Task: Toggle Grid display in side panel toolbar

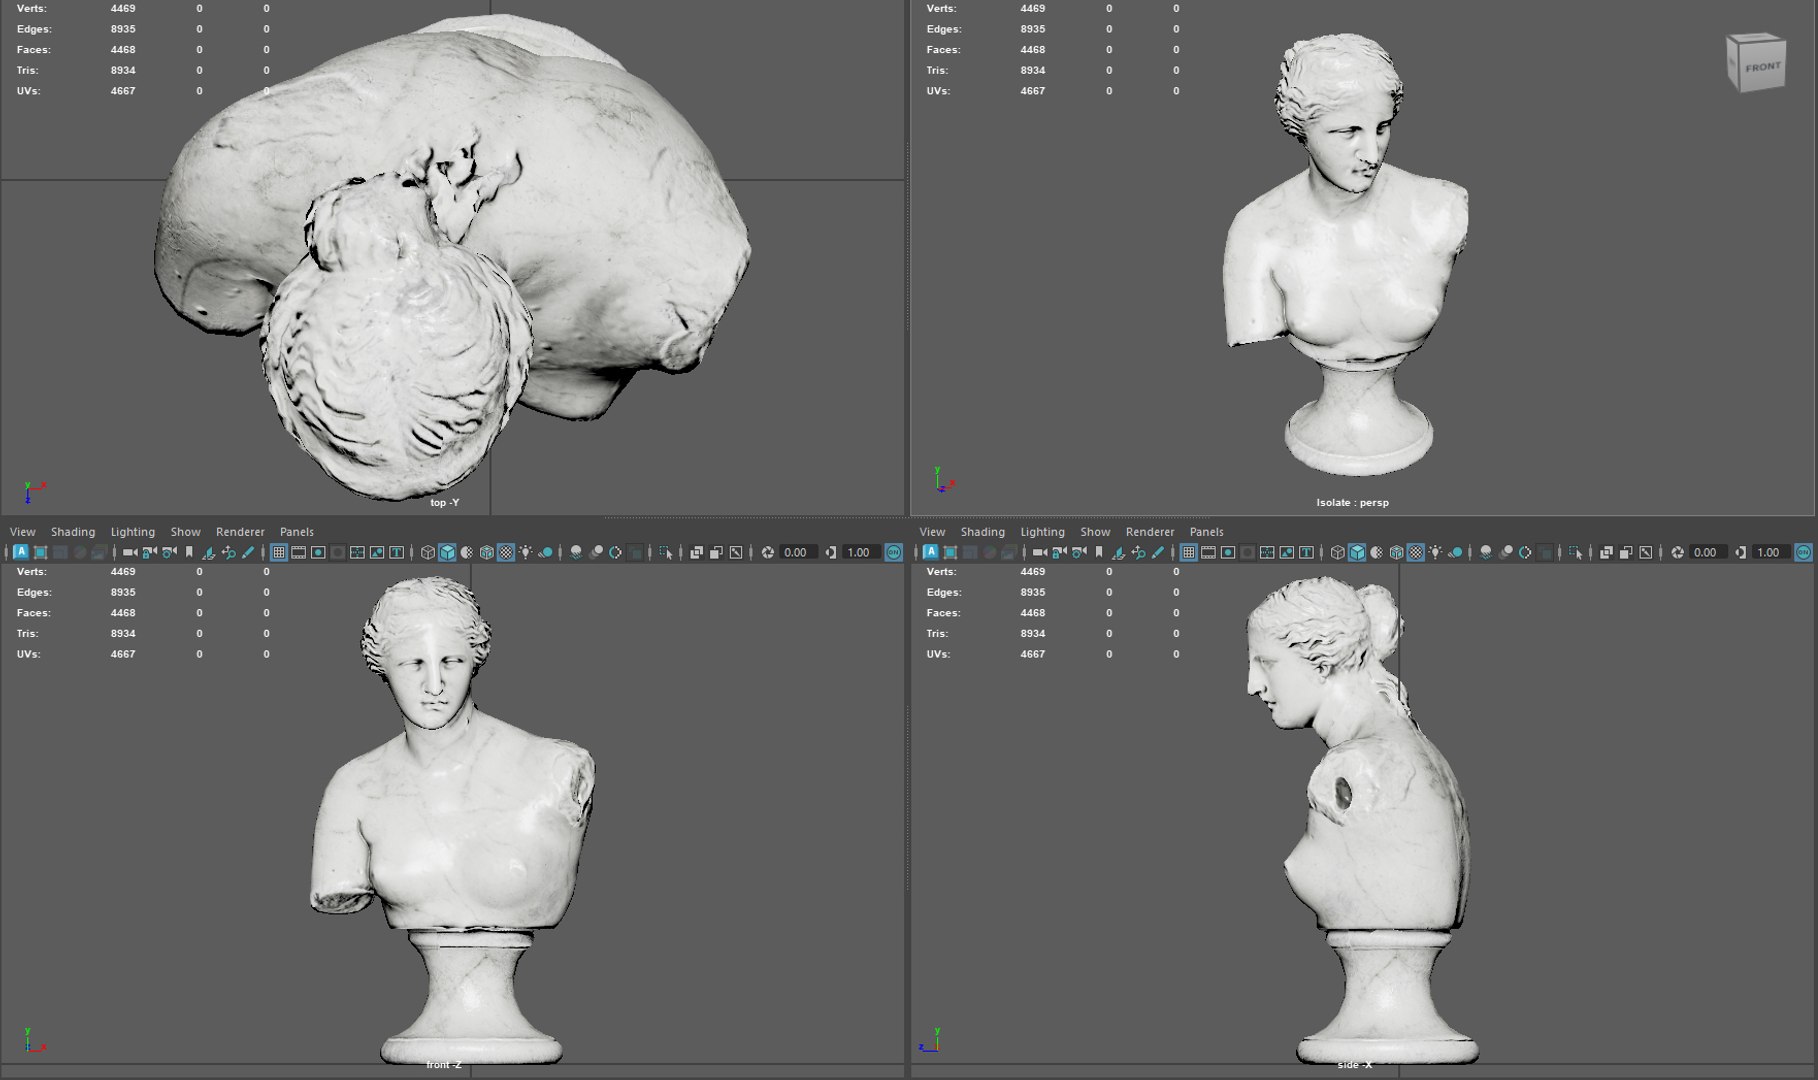Action: point(1188,552)
